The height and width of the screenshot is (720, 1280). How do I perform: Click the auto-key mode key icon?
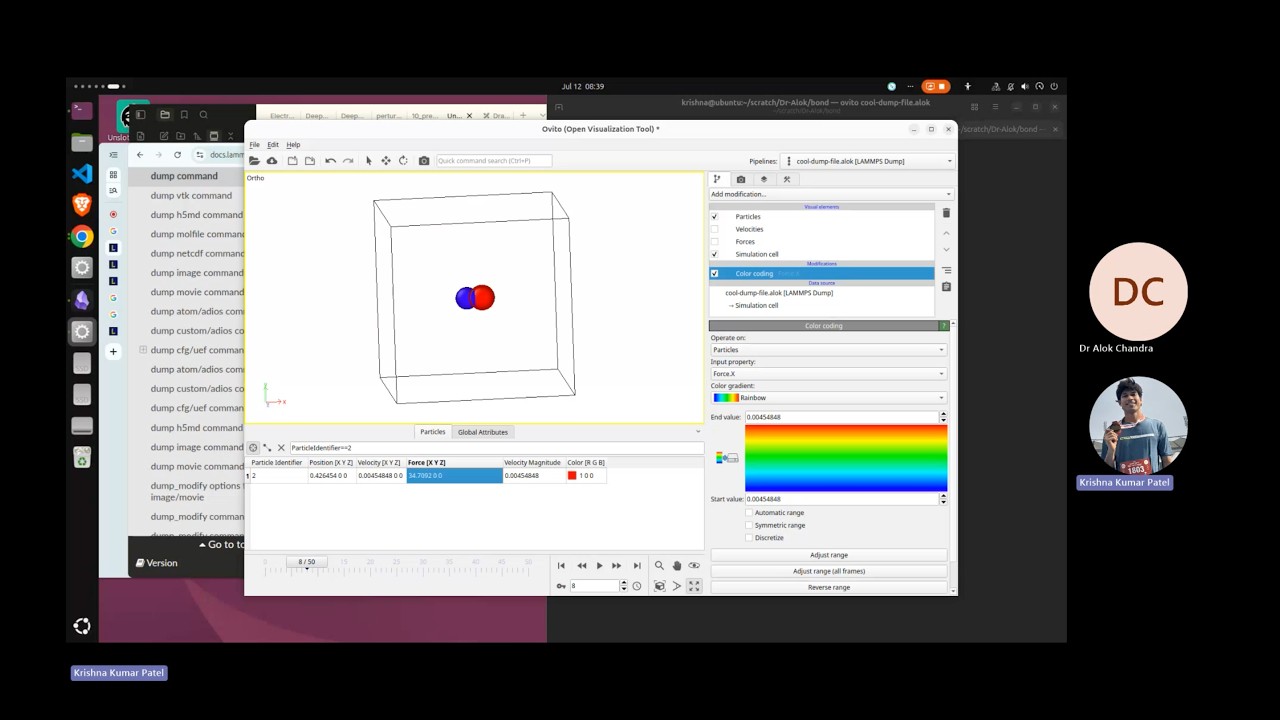[561, 586]
